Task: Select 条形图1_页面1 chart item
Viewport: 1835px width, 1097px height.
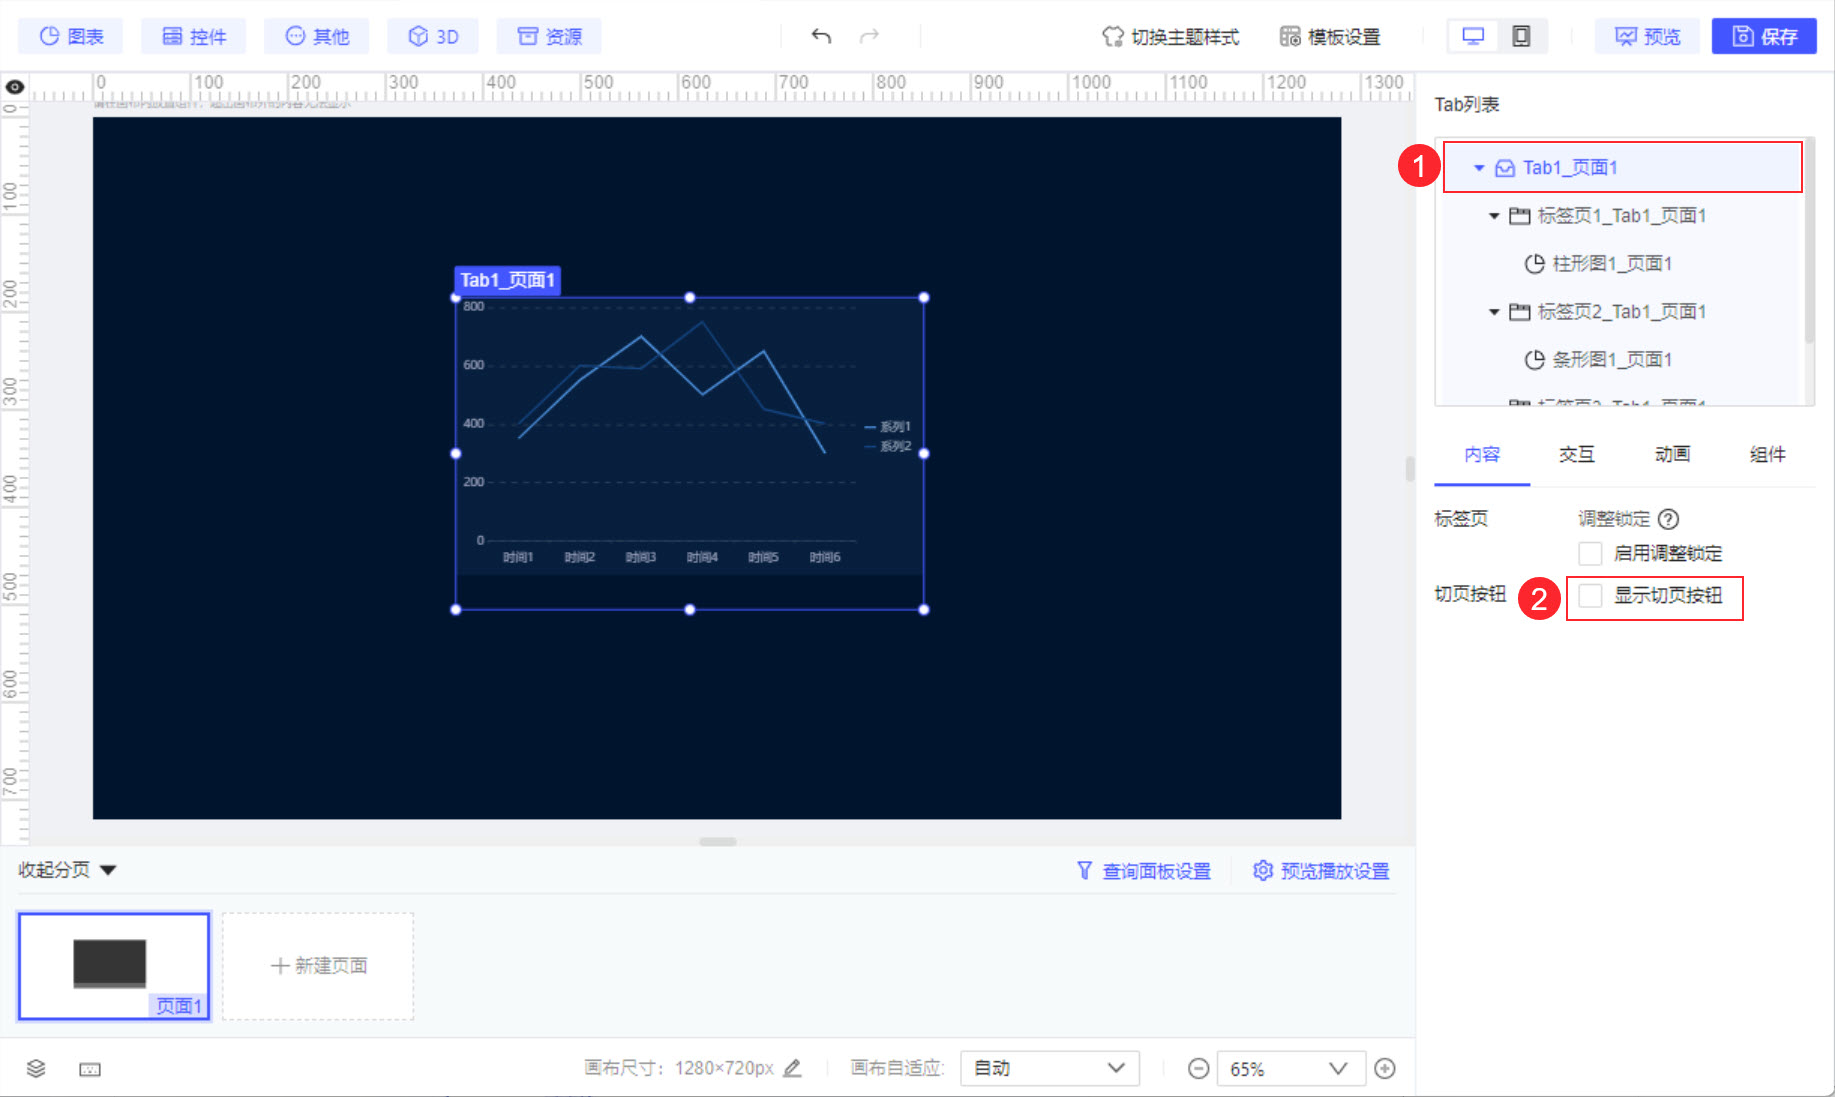Action: click(1611, 359)
